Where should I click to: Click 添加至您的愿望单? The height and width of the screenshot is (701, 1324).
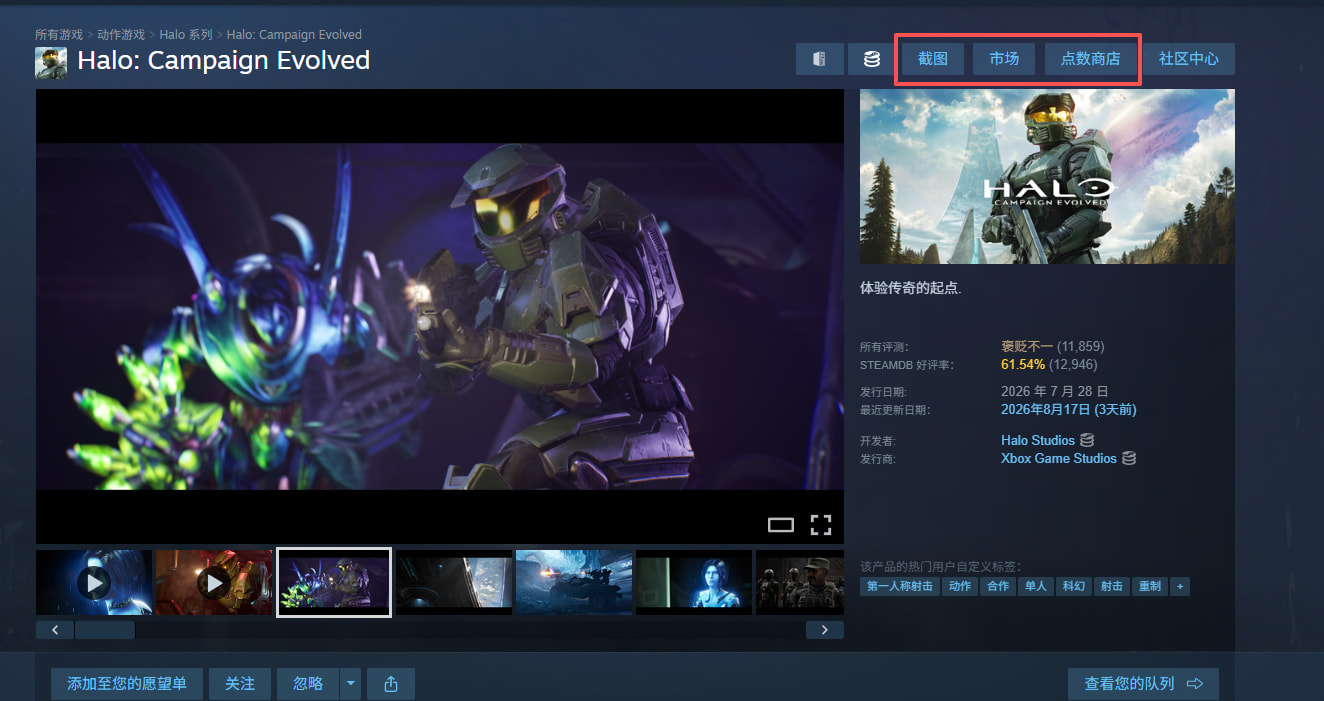(x=127, y=684)
